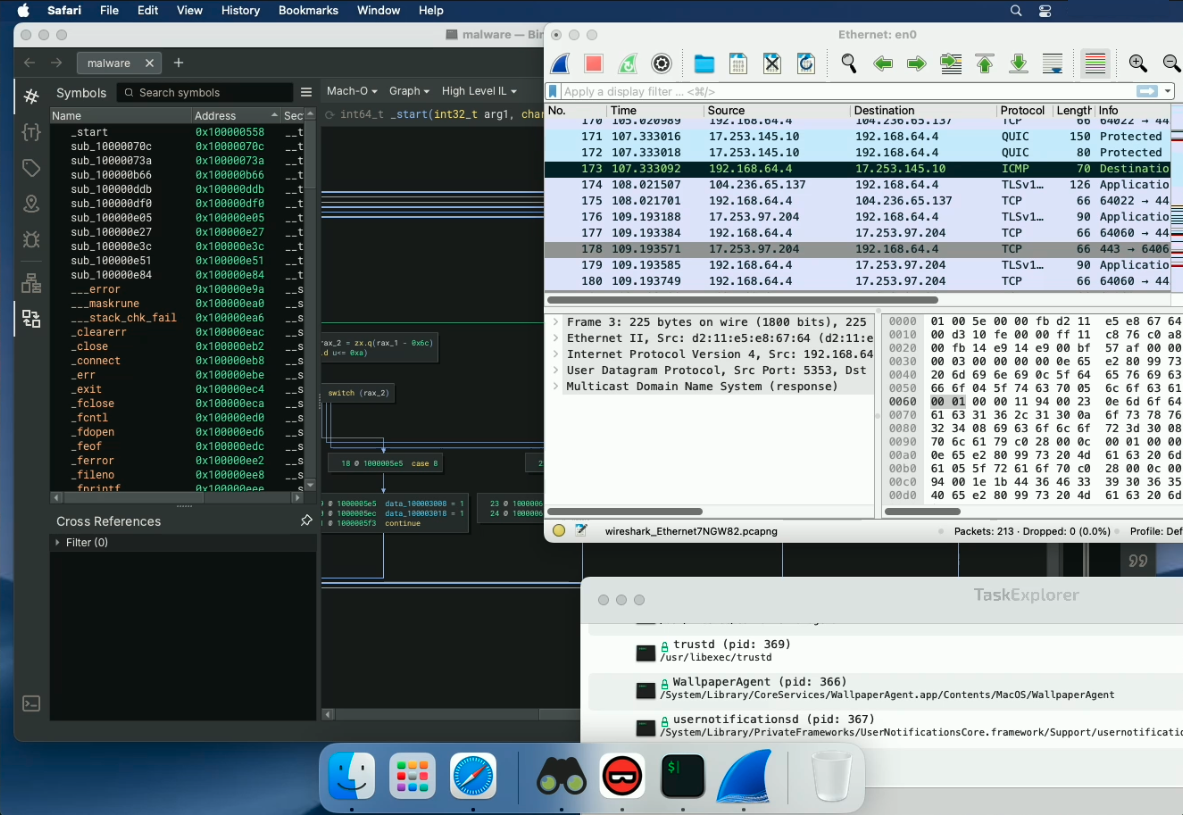Viewport: 1183px width, 815px height.
Task: Pin the Cross References panel
Action: coord(308,521)
